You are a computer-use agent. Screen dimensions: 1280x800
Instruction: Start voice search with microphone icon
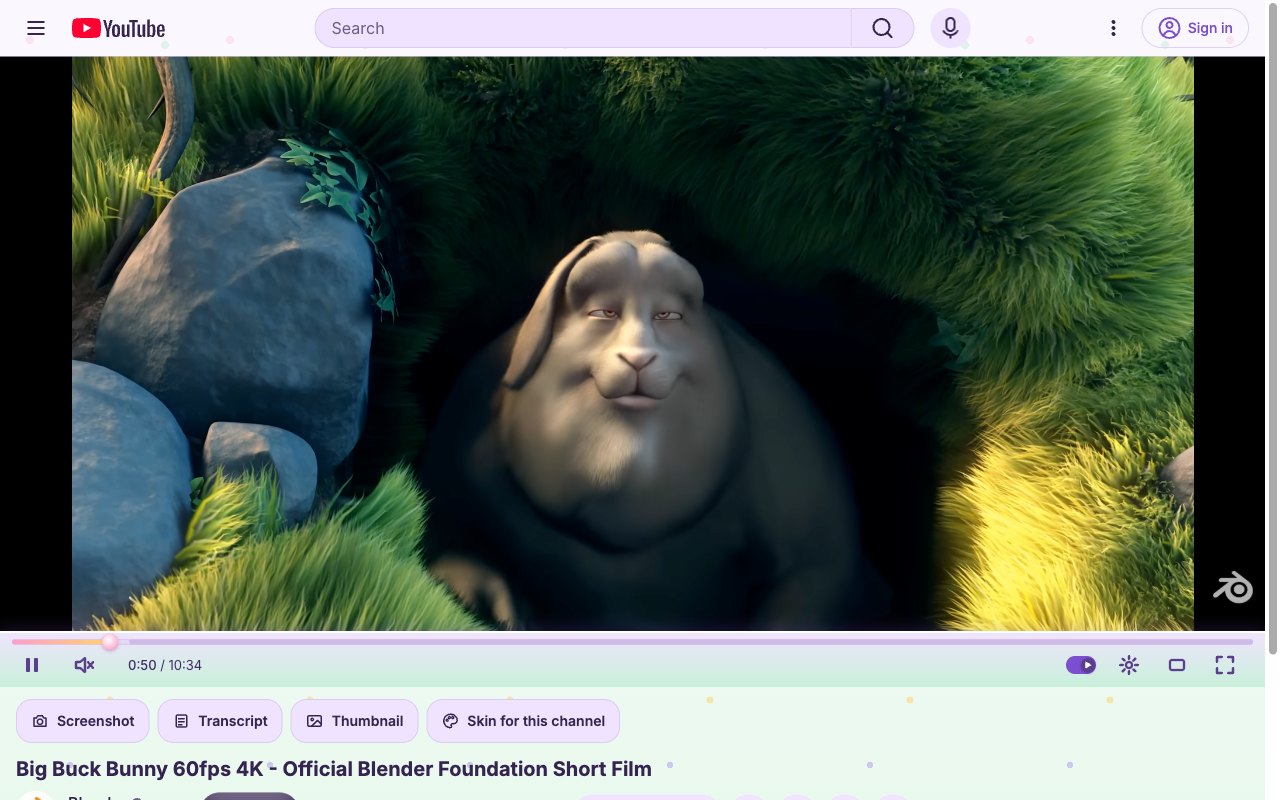(951, 28)
